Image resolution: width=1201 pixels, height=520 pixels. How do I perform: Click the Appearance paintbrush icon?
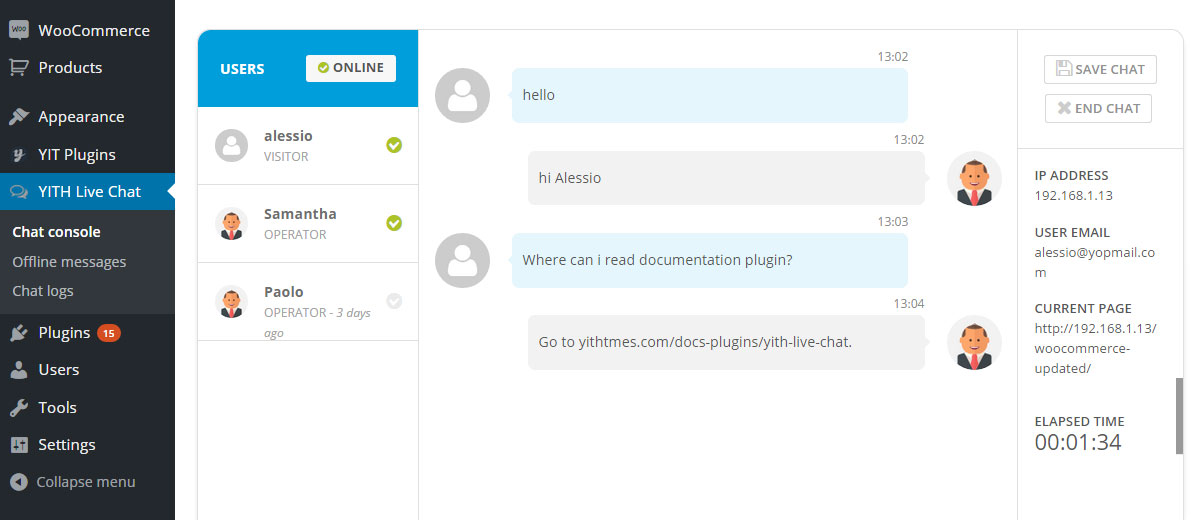tap(19, 117)
